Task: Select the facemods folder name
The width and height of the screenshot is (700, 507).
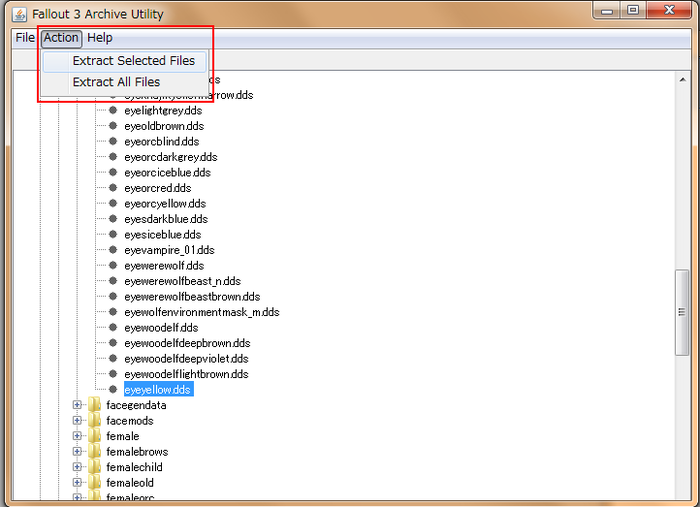Action: pos(129,421)
